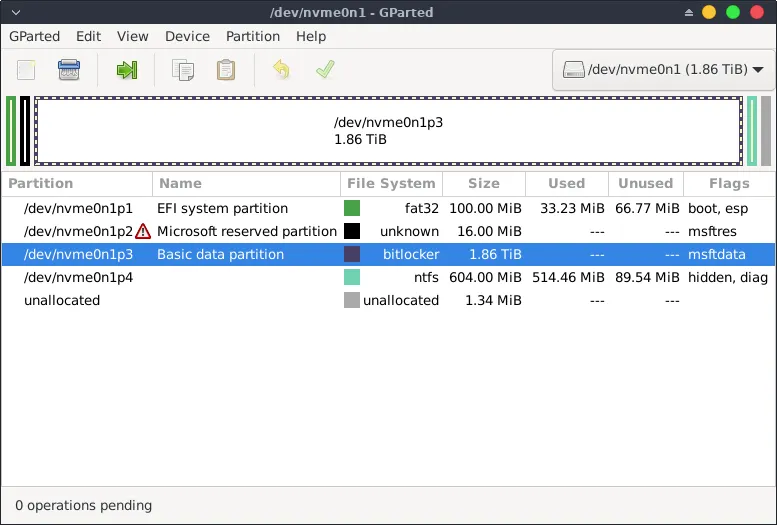Click the Undo last operation icon

(x=281, y=70)
